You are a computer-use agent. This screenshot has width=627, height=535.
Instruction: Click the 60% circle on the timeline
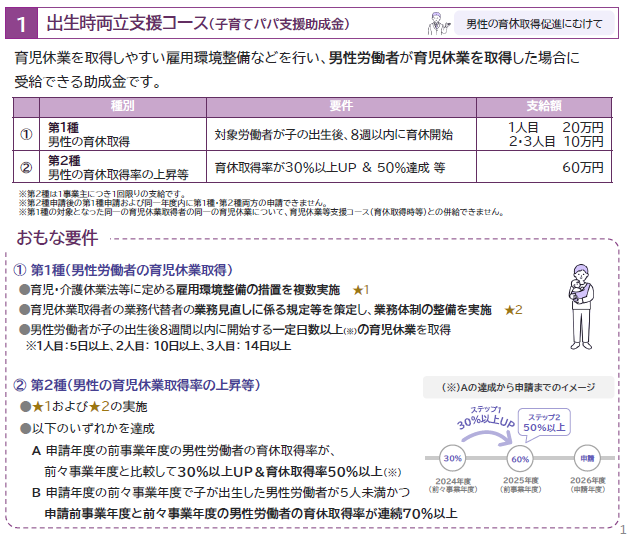520,458
